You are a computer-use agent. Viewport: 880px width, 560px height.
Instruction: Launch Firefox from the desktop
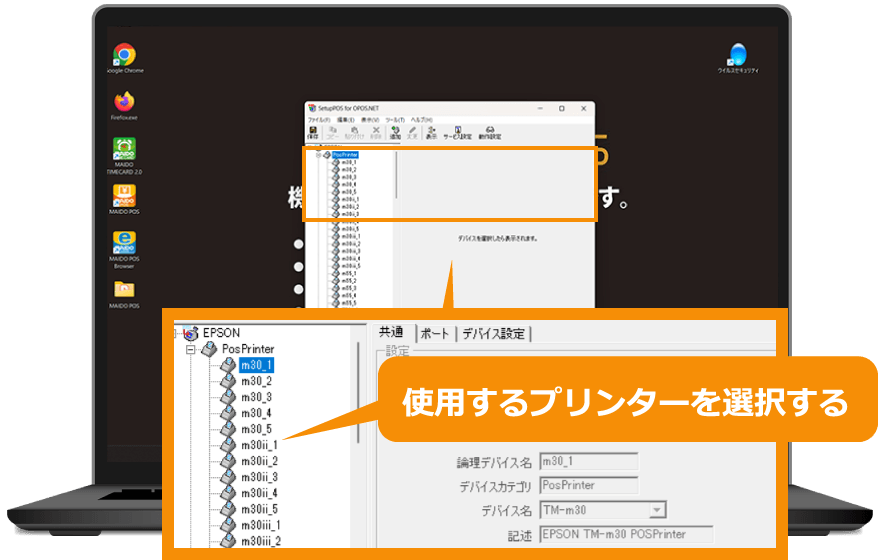[x=124, y=102]
